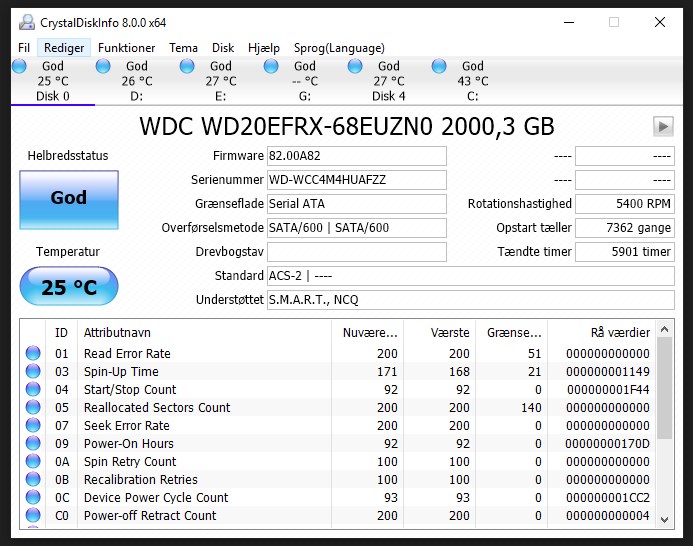Select raw value 0000000170D
Viewport: 693px width, 546px height.
coord(607,443)
